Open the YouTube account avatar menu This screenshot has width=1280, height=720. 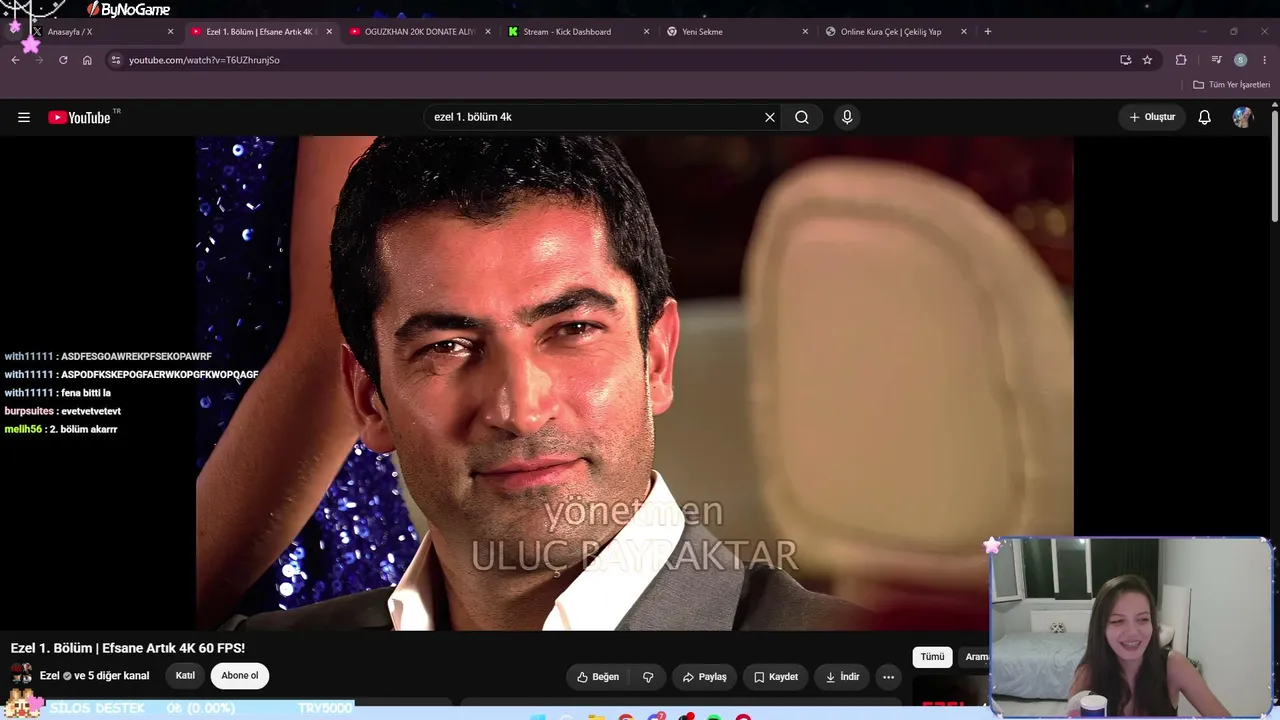[1243, 117]
